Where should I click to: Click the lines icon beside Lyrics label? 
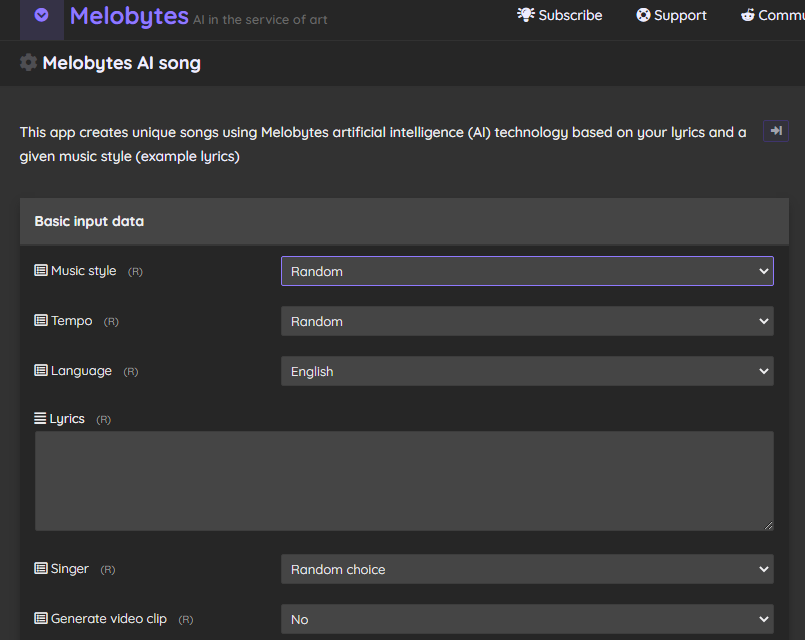pos(40,419)
